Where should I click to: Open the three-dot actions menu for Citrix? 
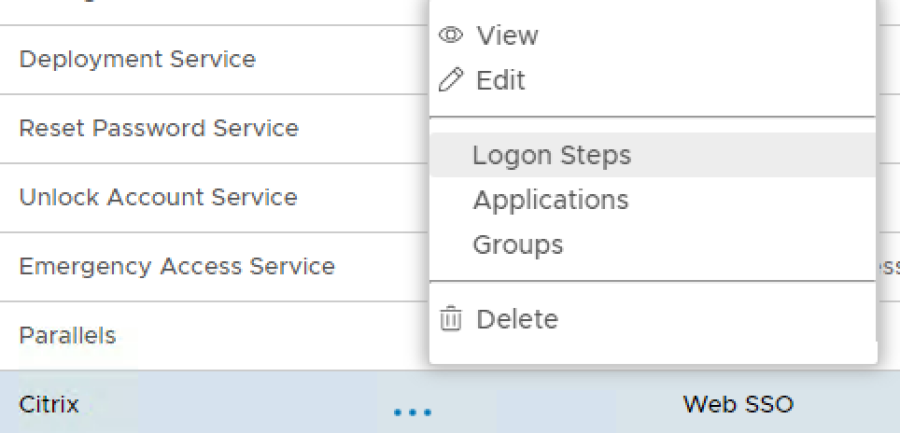pos(412,411)
